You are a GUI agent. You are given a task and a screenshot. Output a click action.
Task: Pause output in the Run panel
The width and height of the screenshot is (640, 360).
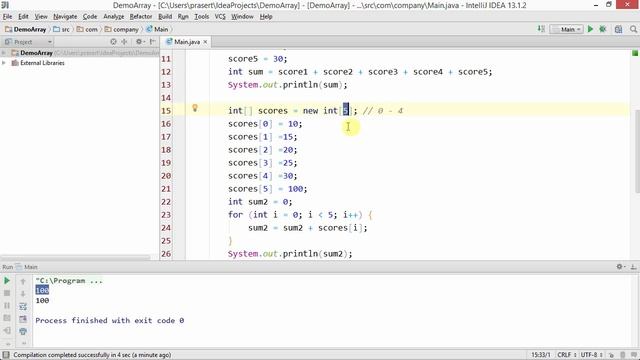coord(7,306)
